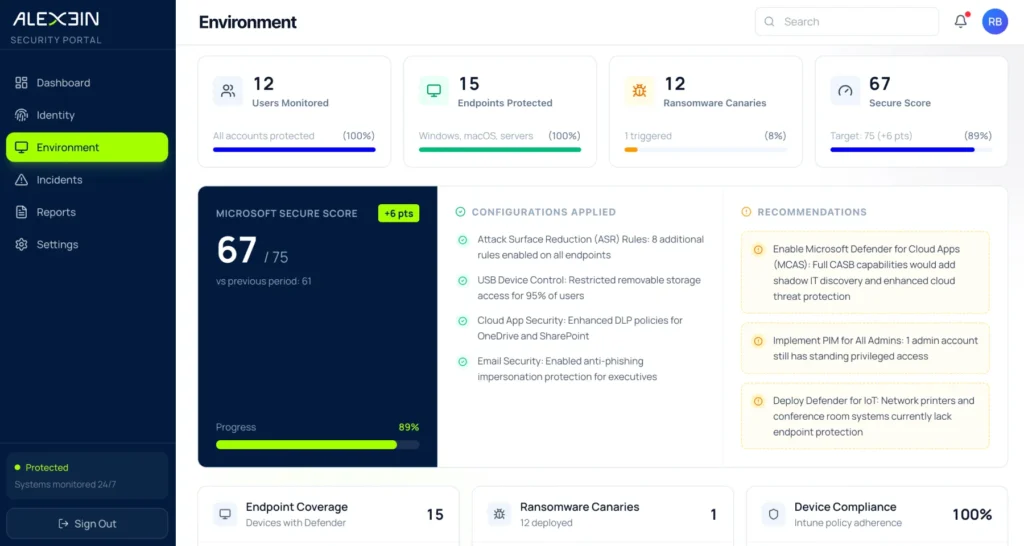This screenshot has height=546, width=1024.
Task: Open the RB user avatar menu
Action: coord(994,21)
